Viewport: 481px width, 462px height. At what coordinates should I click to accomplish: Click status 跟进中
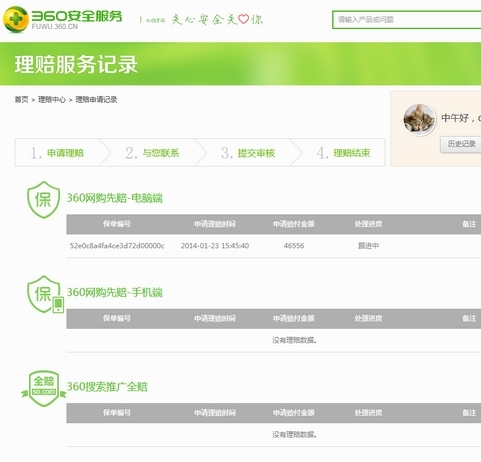click(368, 246)
